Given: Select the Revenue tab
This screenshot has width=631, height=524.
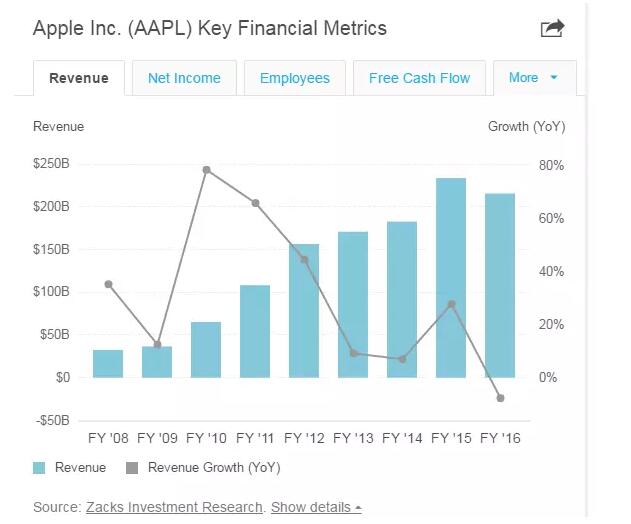Looking at the screenshot, I should point(79,79).
